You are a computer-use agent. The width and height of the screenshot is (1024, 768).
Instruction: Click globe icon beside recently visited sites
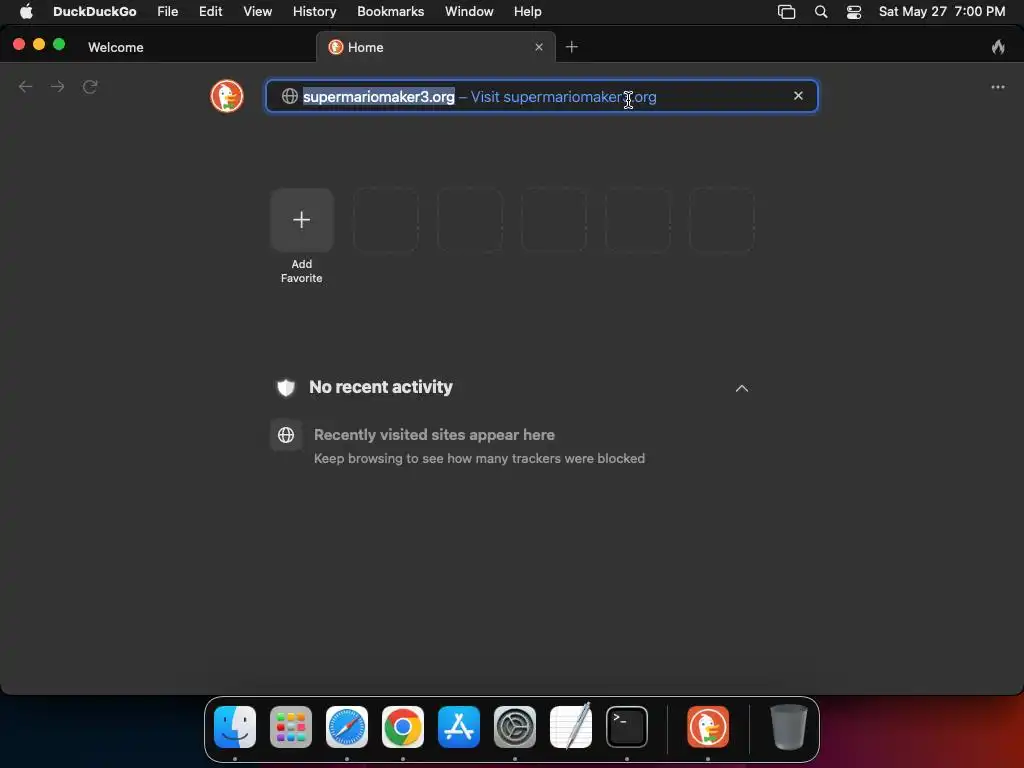point(286,435)
